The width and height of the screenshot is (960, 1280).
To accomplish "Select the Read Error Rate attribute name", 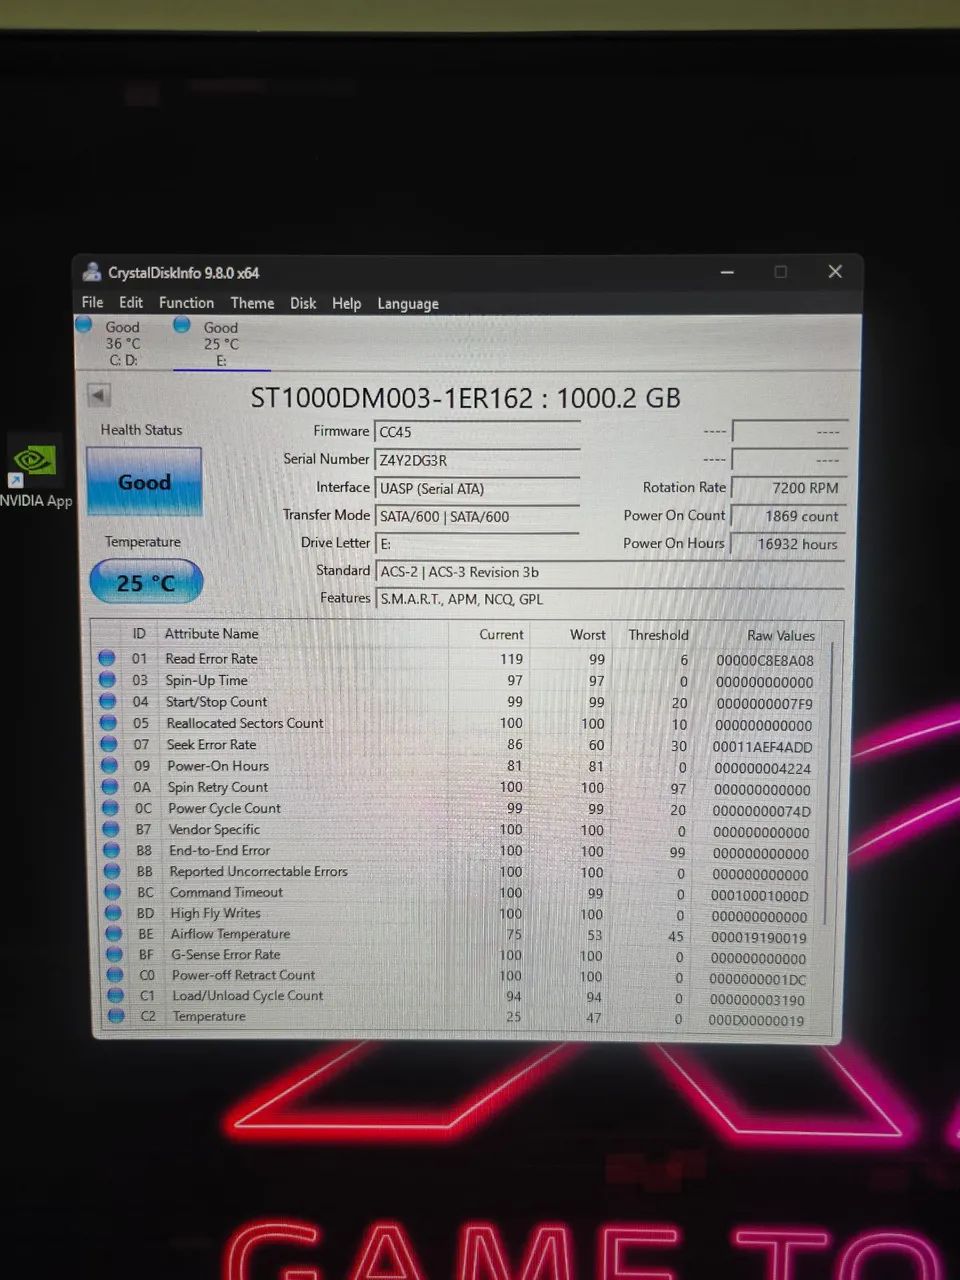I will 211,659.
